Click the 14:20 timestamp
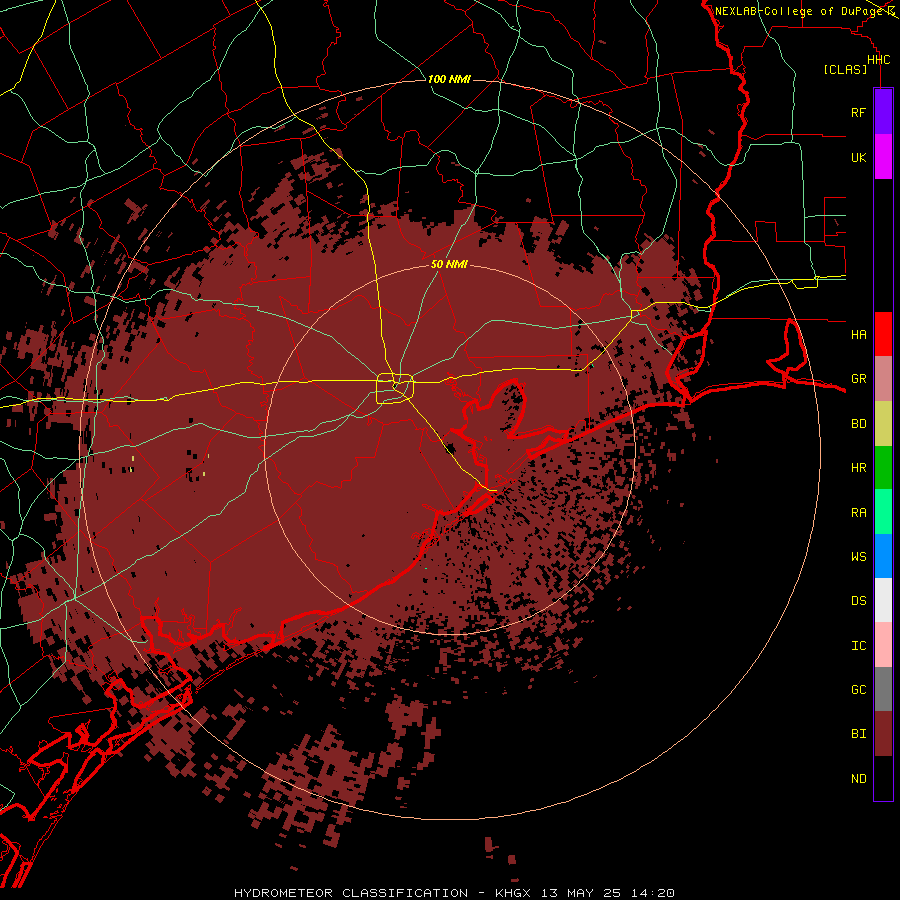 (651, 893)
